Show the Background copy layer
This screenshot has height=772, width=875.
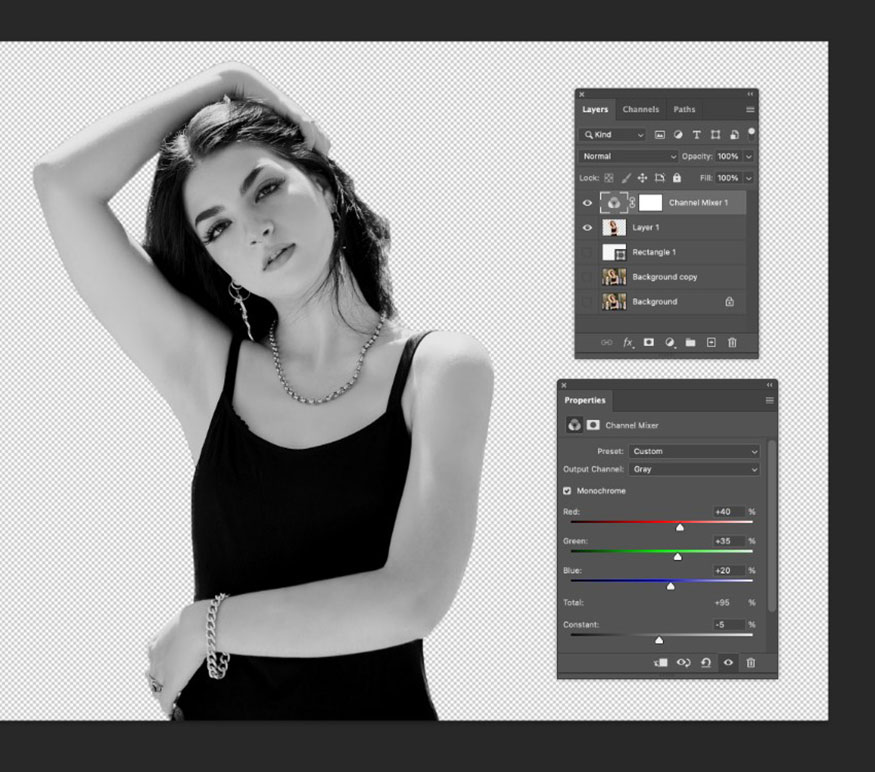pyautogui.click(x=587, y=277)
